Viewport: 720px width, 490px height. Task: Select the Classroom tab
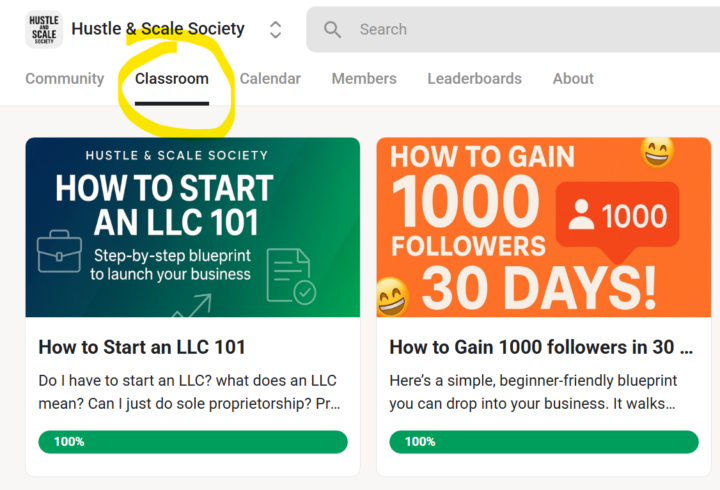[x=172, y=79]
